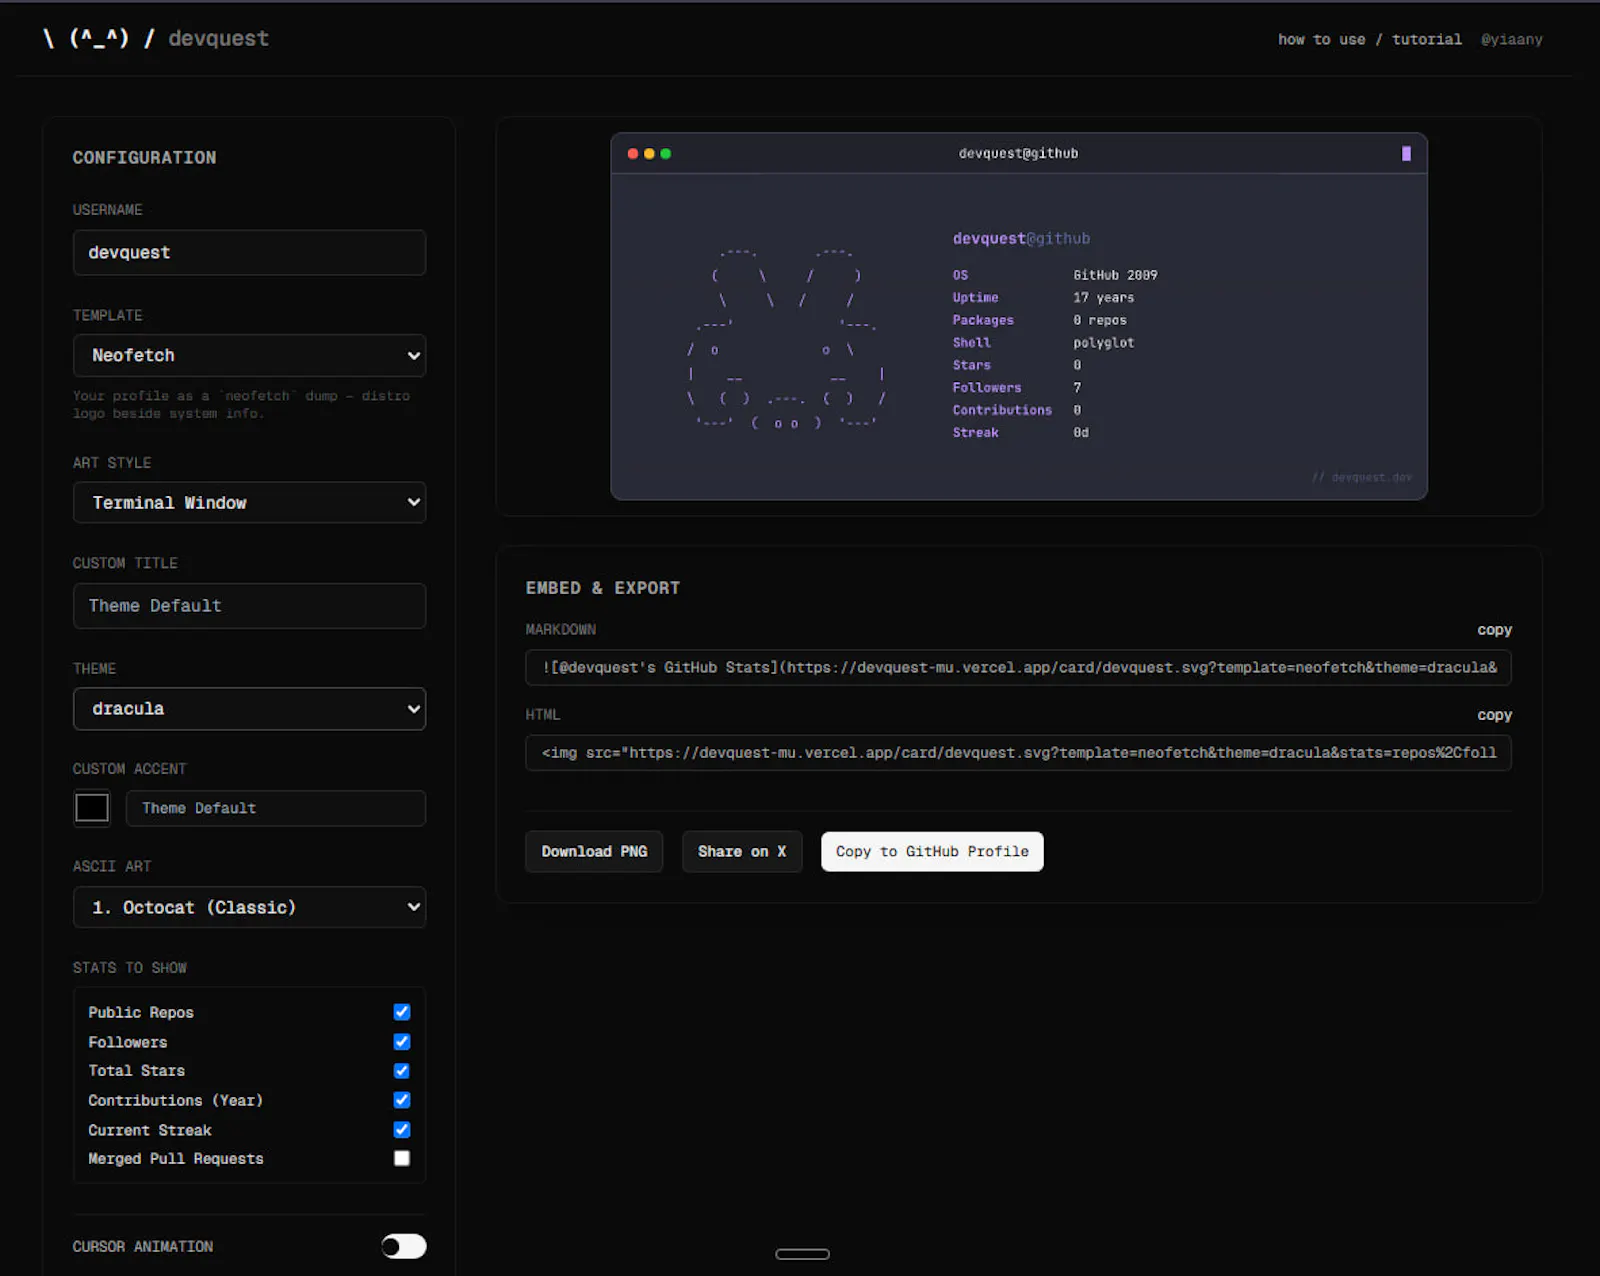Click the Octocat ASCII art in preview
Viewport: 1600px width, 1276px height.
tap(786, 339)
